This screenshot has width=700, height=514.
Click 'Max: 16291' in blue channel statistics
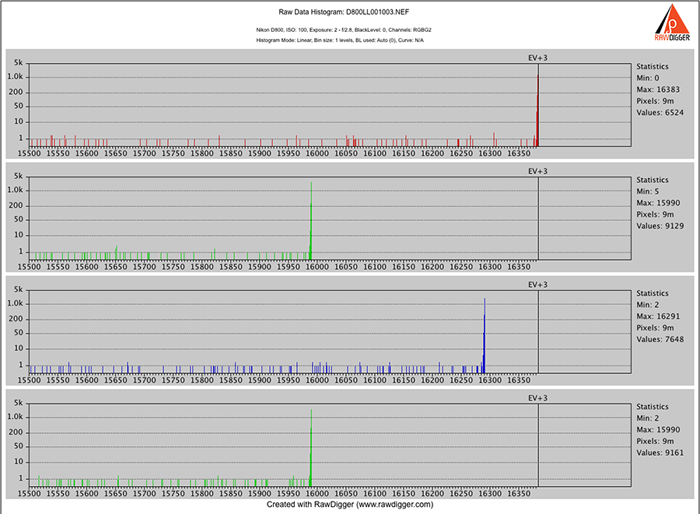point(658,316)
